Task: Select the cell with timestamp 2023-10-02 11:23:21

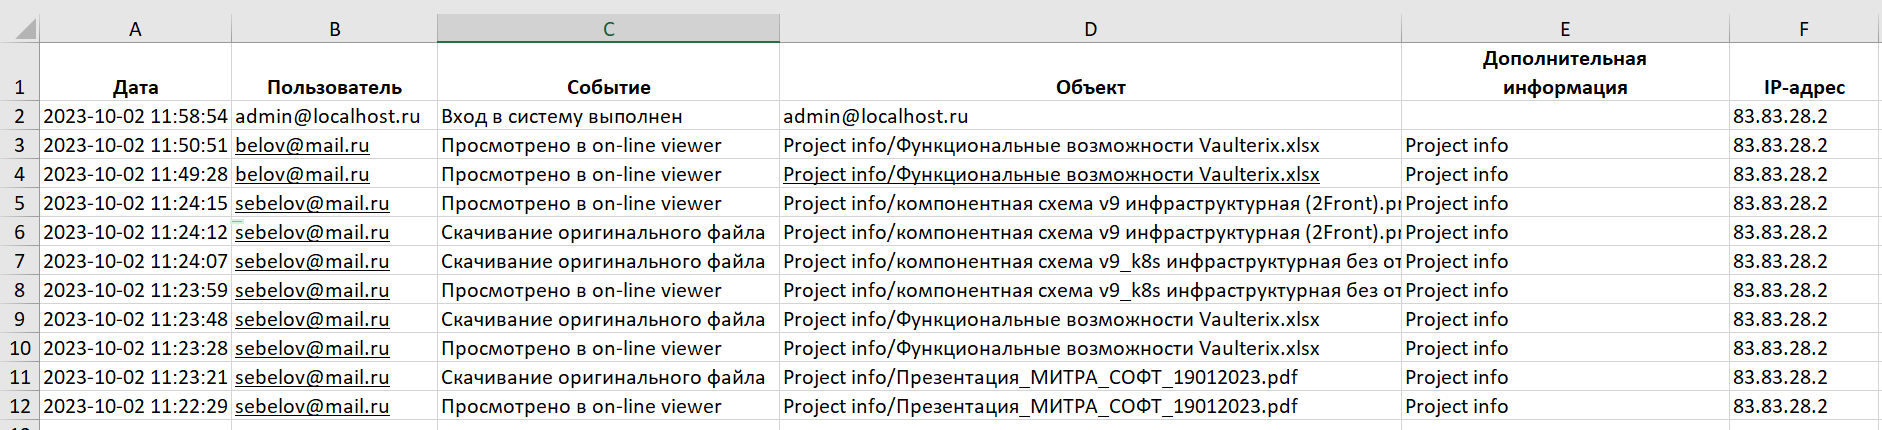Action: pyautogui.click(x=135, y=377)
